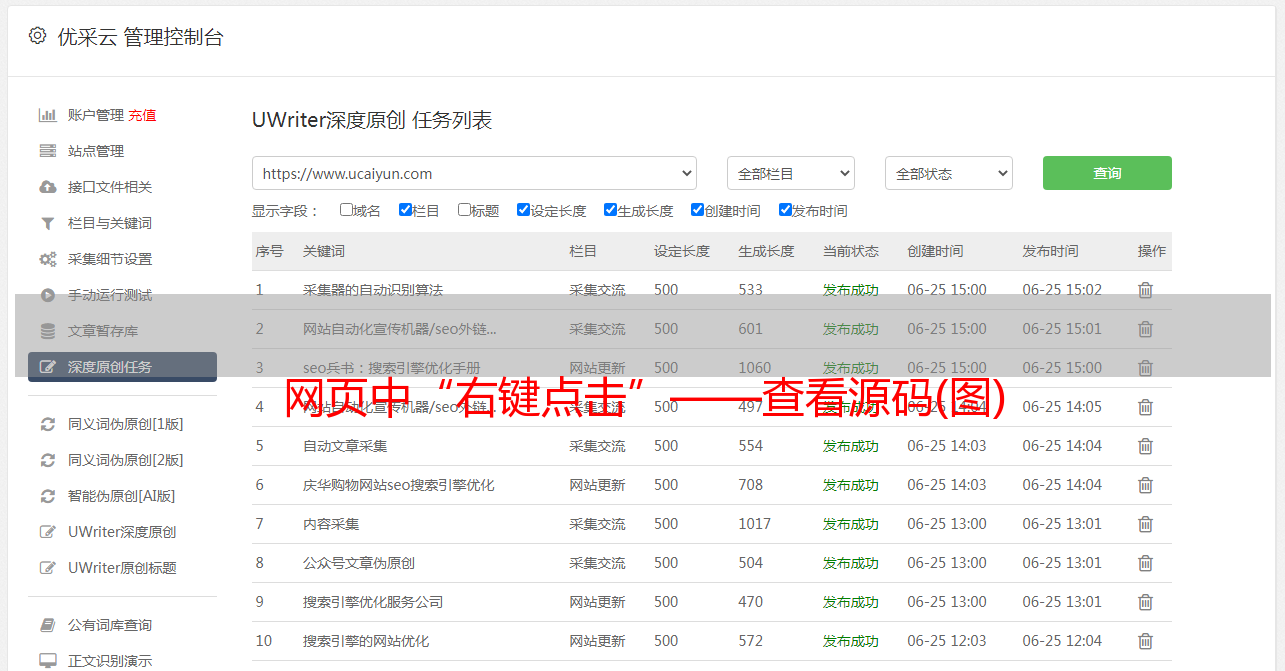Click the cloud upload icon for 接口文件相关
This screenshot has height=671, width=1285.
click(x=47, y=187)
